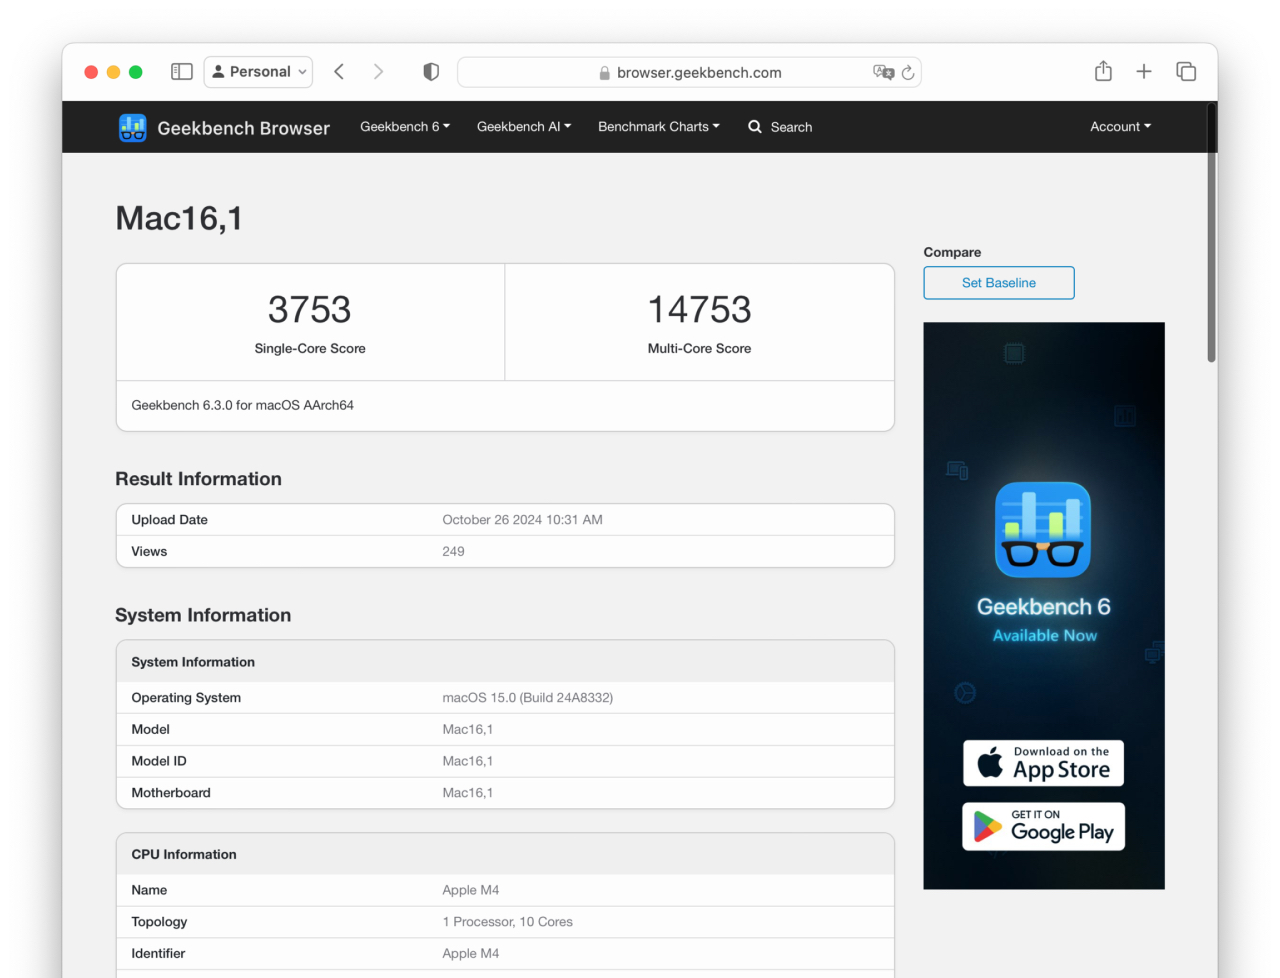The image size is (1280, 978).
Task: Click Get it on Google Play badge
Action: pos(1044,827)
